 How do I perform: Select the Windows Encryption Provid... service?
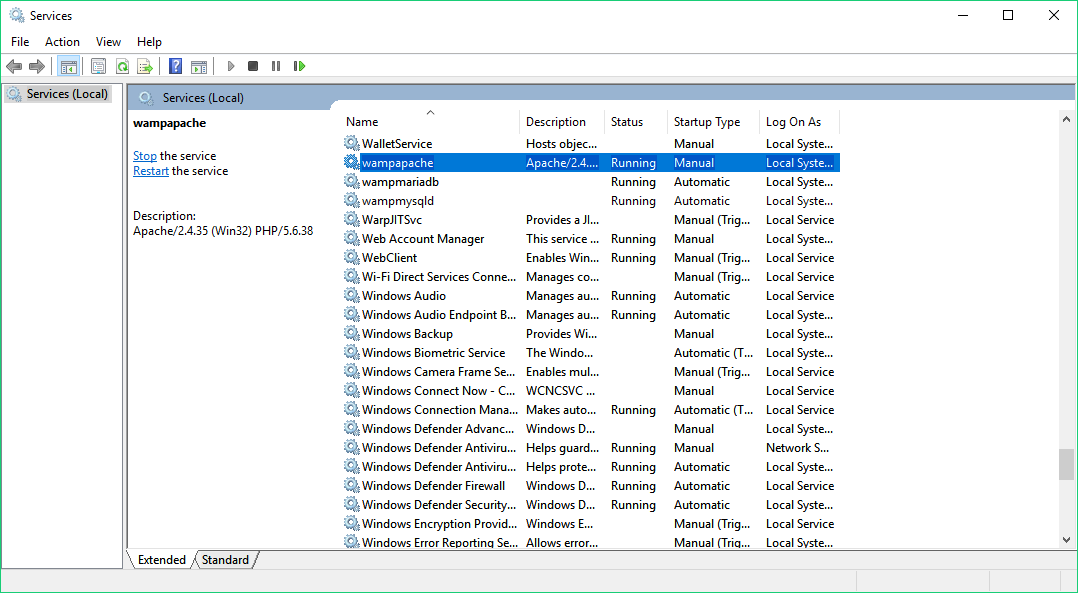tap(439, 524)
